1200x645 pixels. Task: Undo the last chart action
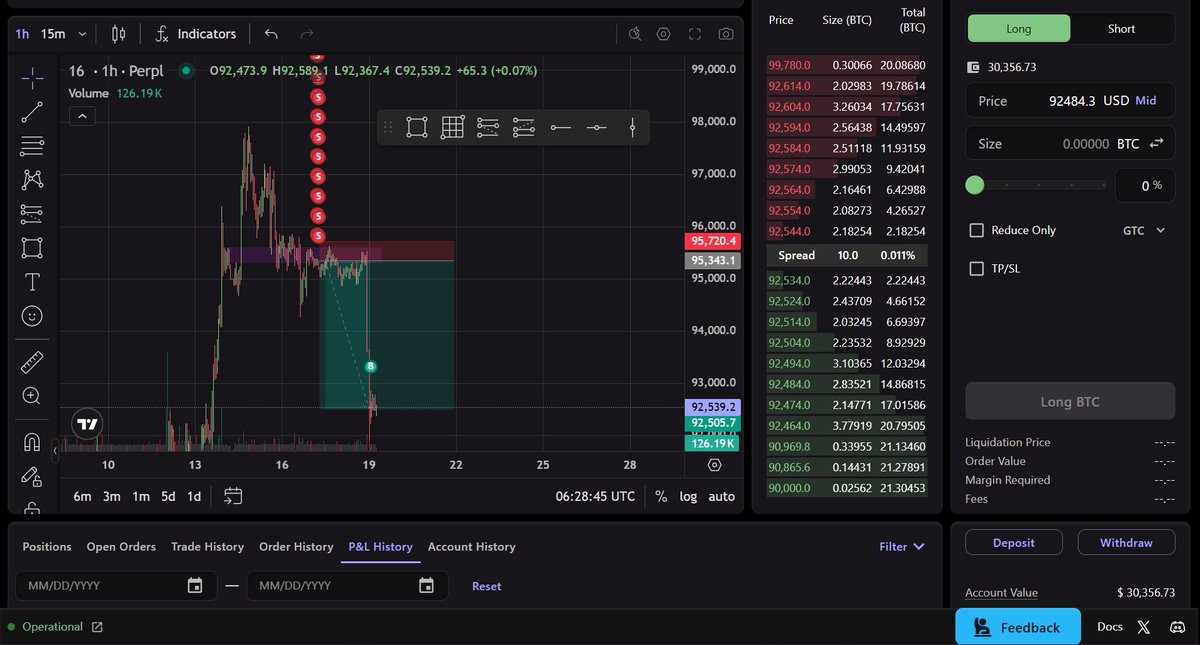(x=271, y=34)
